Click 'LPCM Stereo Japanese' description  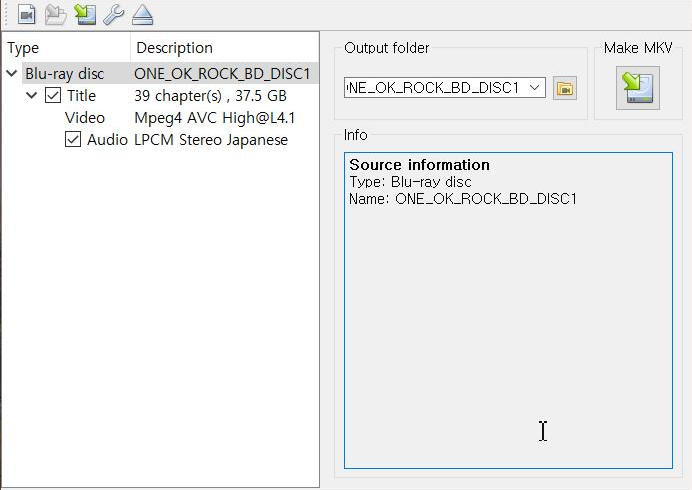pyautogui.click(x=211, y=139)
